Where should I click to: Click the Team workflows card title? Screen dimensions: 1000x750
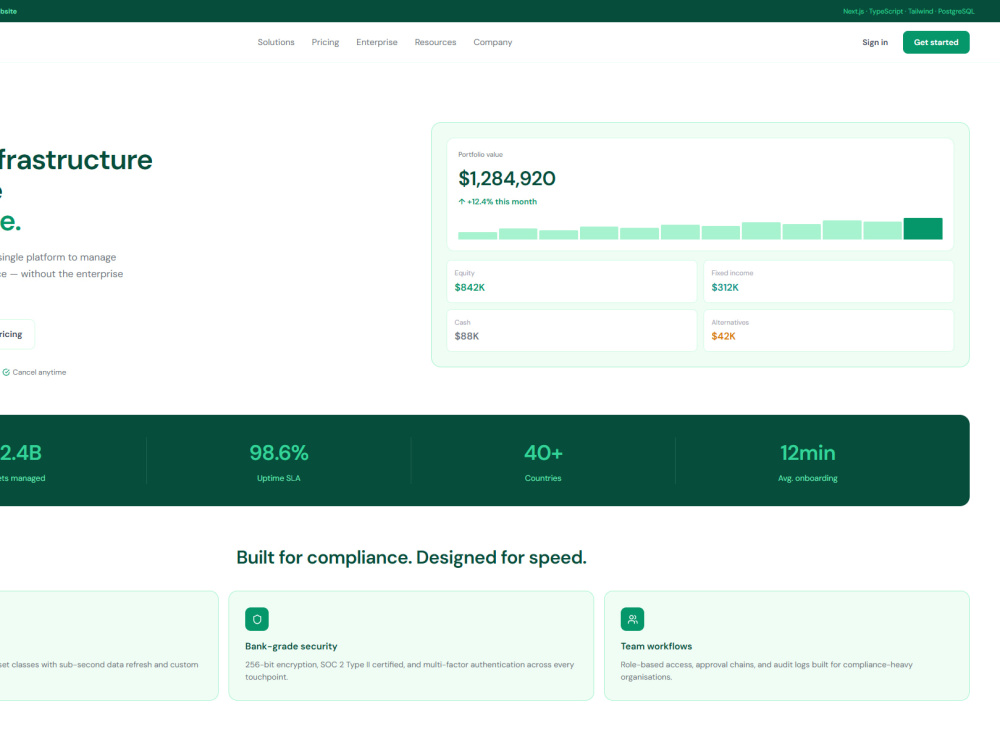(656, 646)
